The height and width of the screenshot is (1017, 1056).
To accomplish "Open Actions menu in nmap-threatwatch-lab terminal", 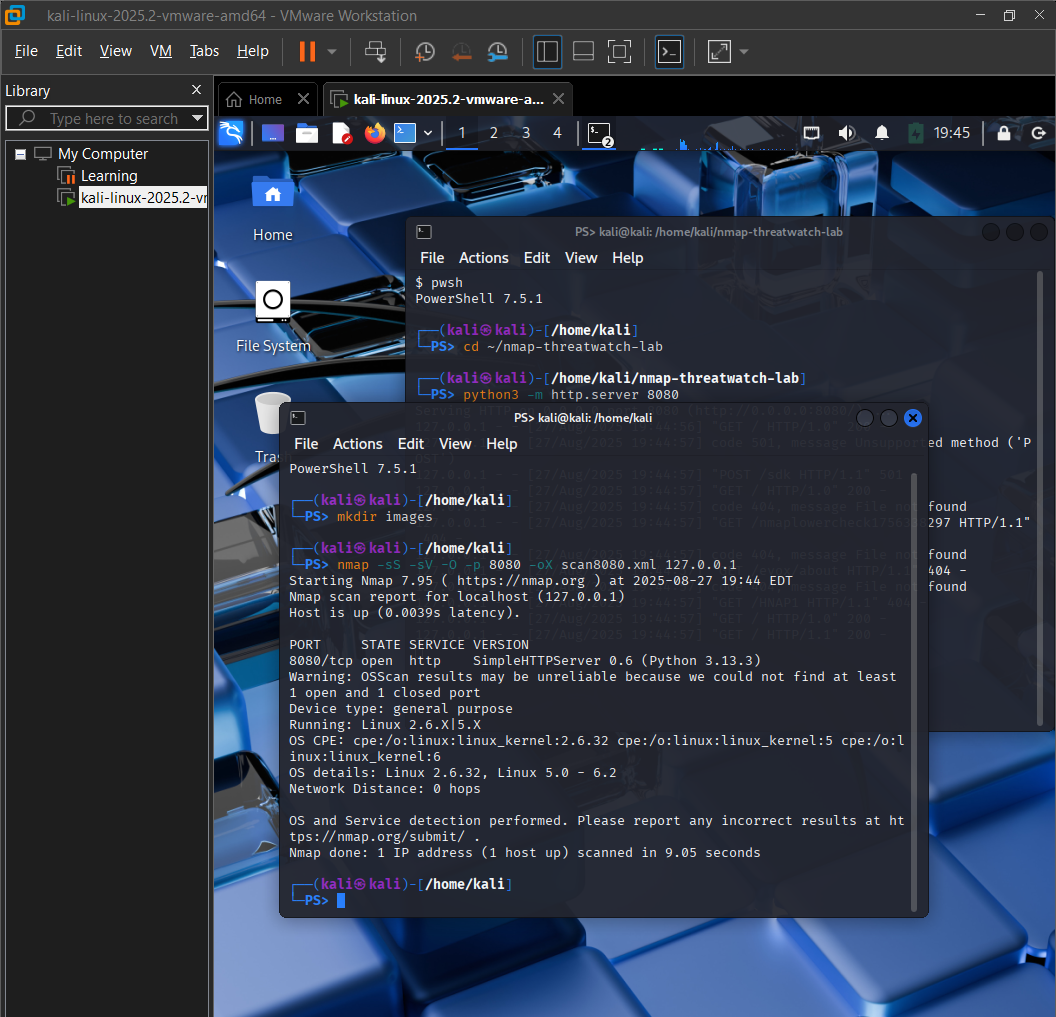I will pyautogui.click(x=484, y=258).
